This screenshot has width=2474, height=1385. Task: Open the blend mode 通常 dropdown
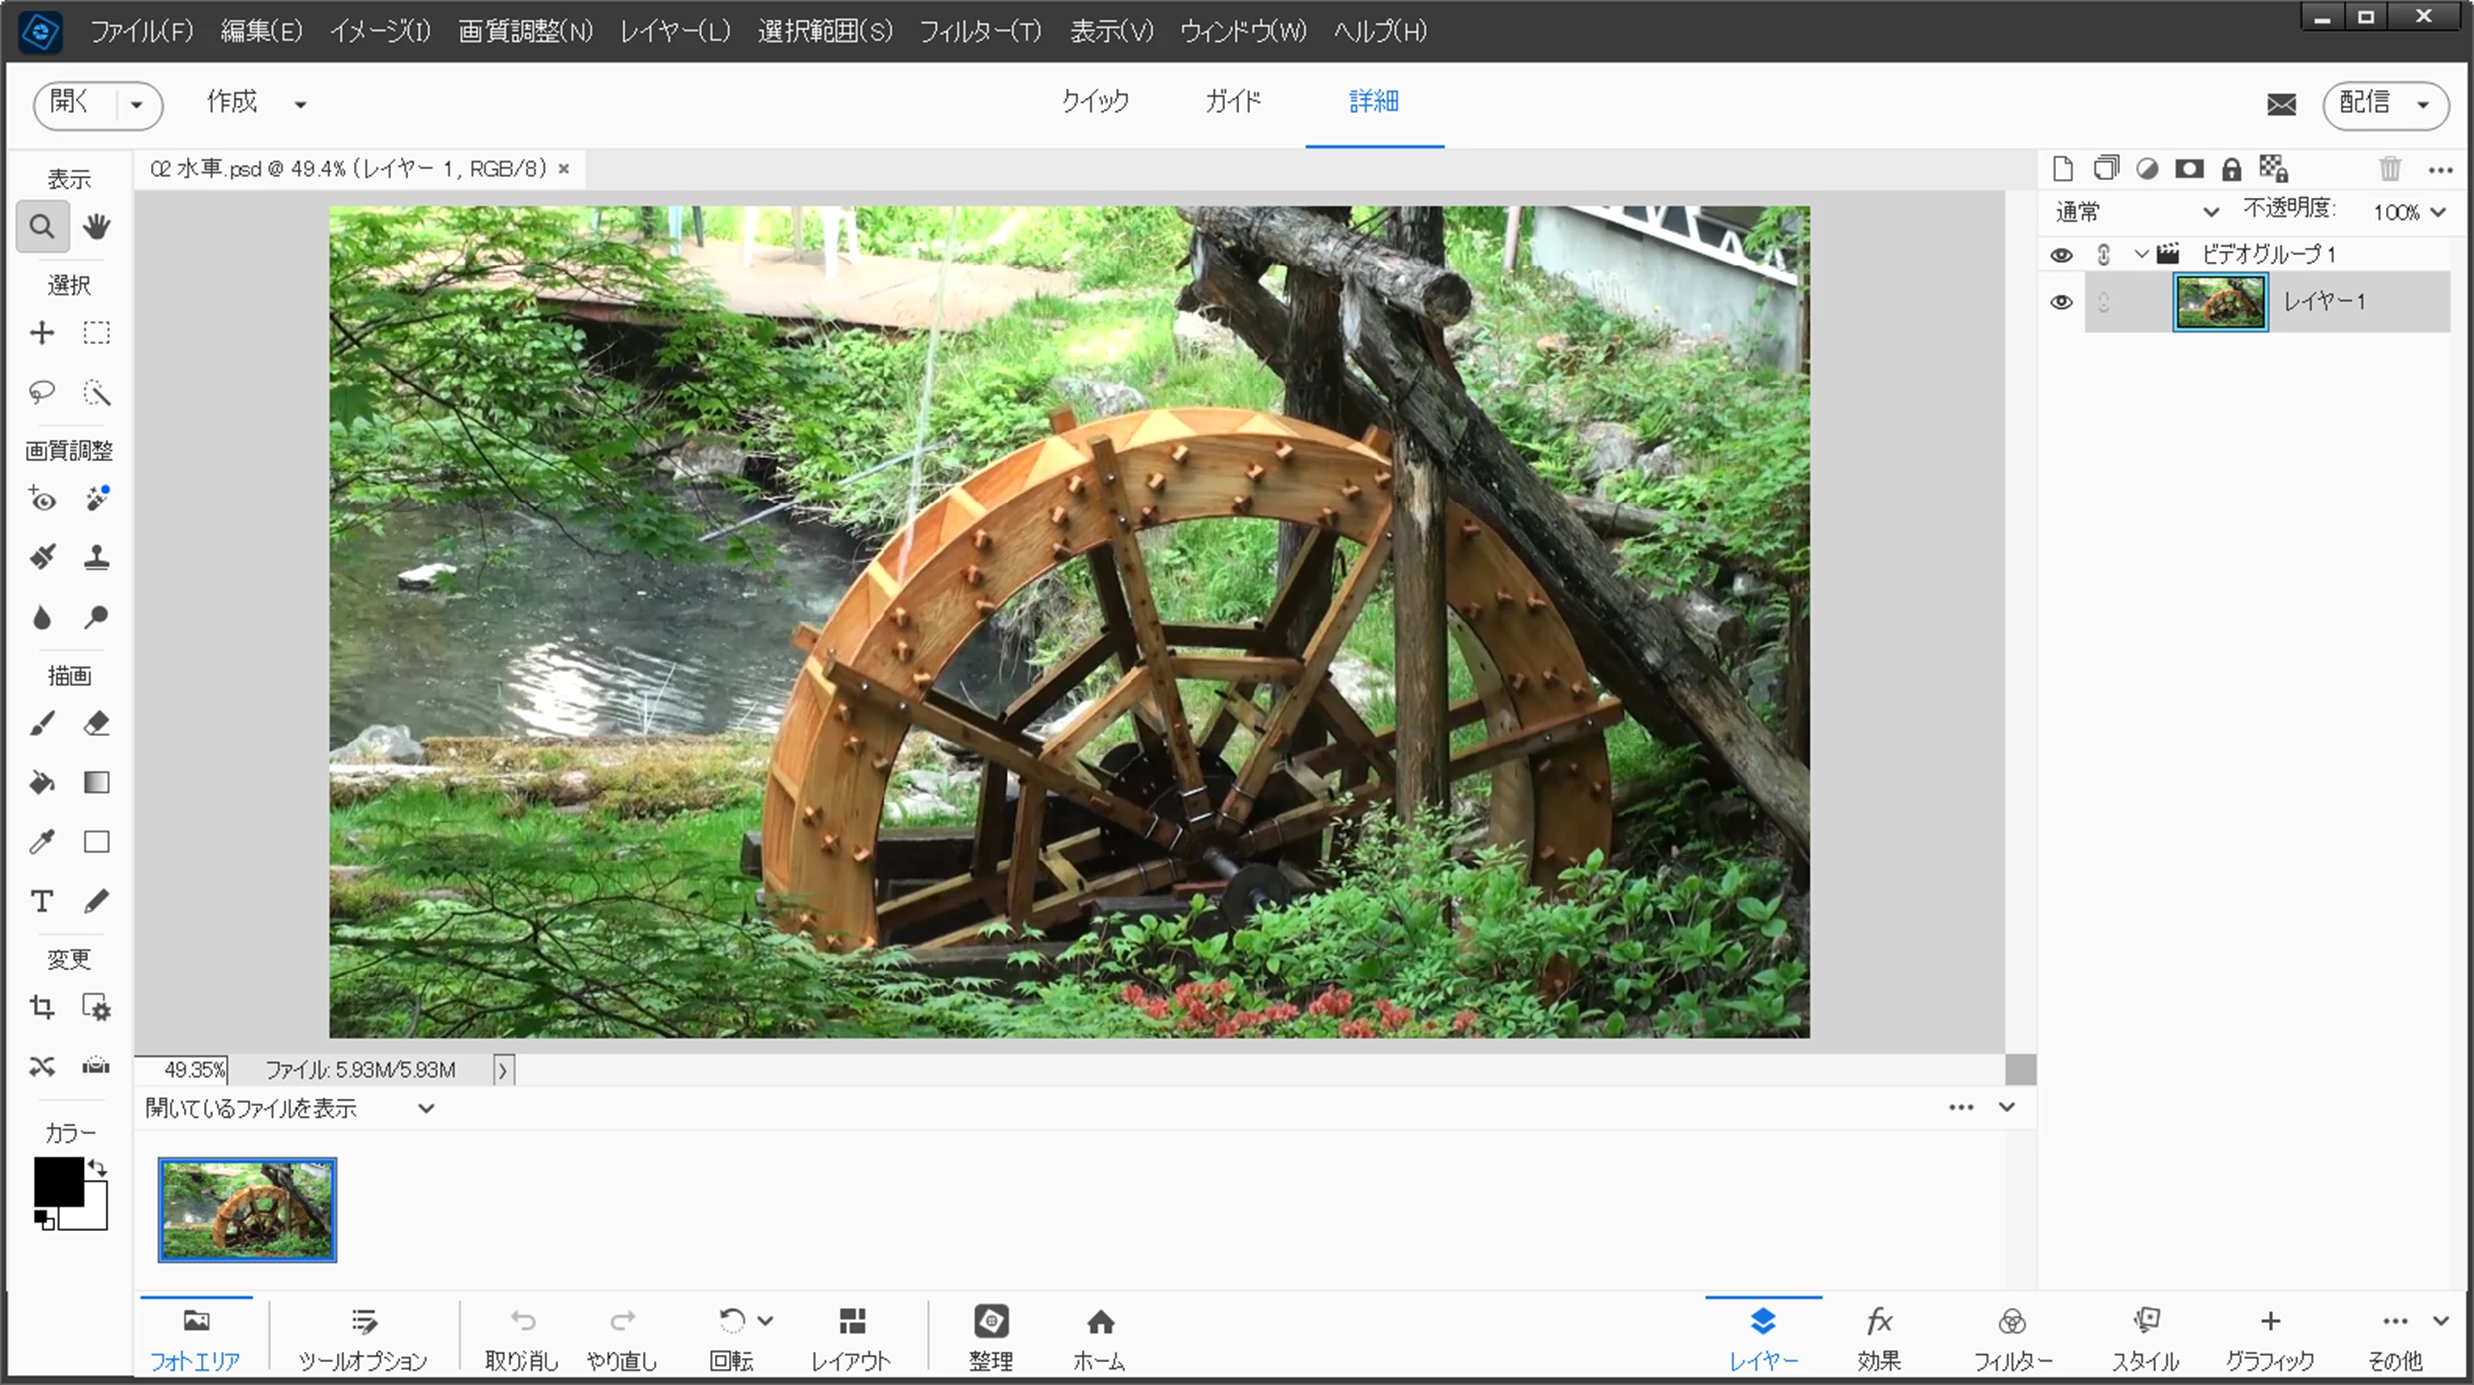point(2136,212)
